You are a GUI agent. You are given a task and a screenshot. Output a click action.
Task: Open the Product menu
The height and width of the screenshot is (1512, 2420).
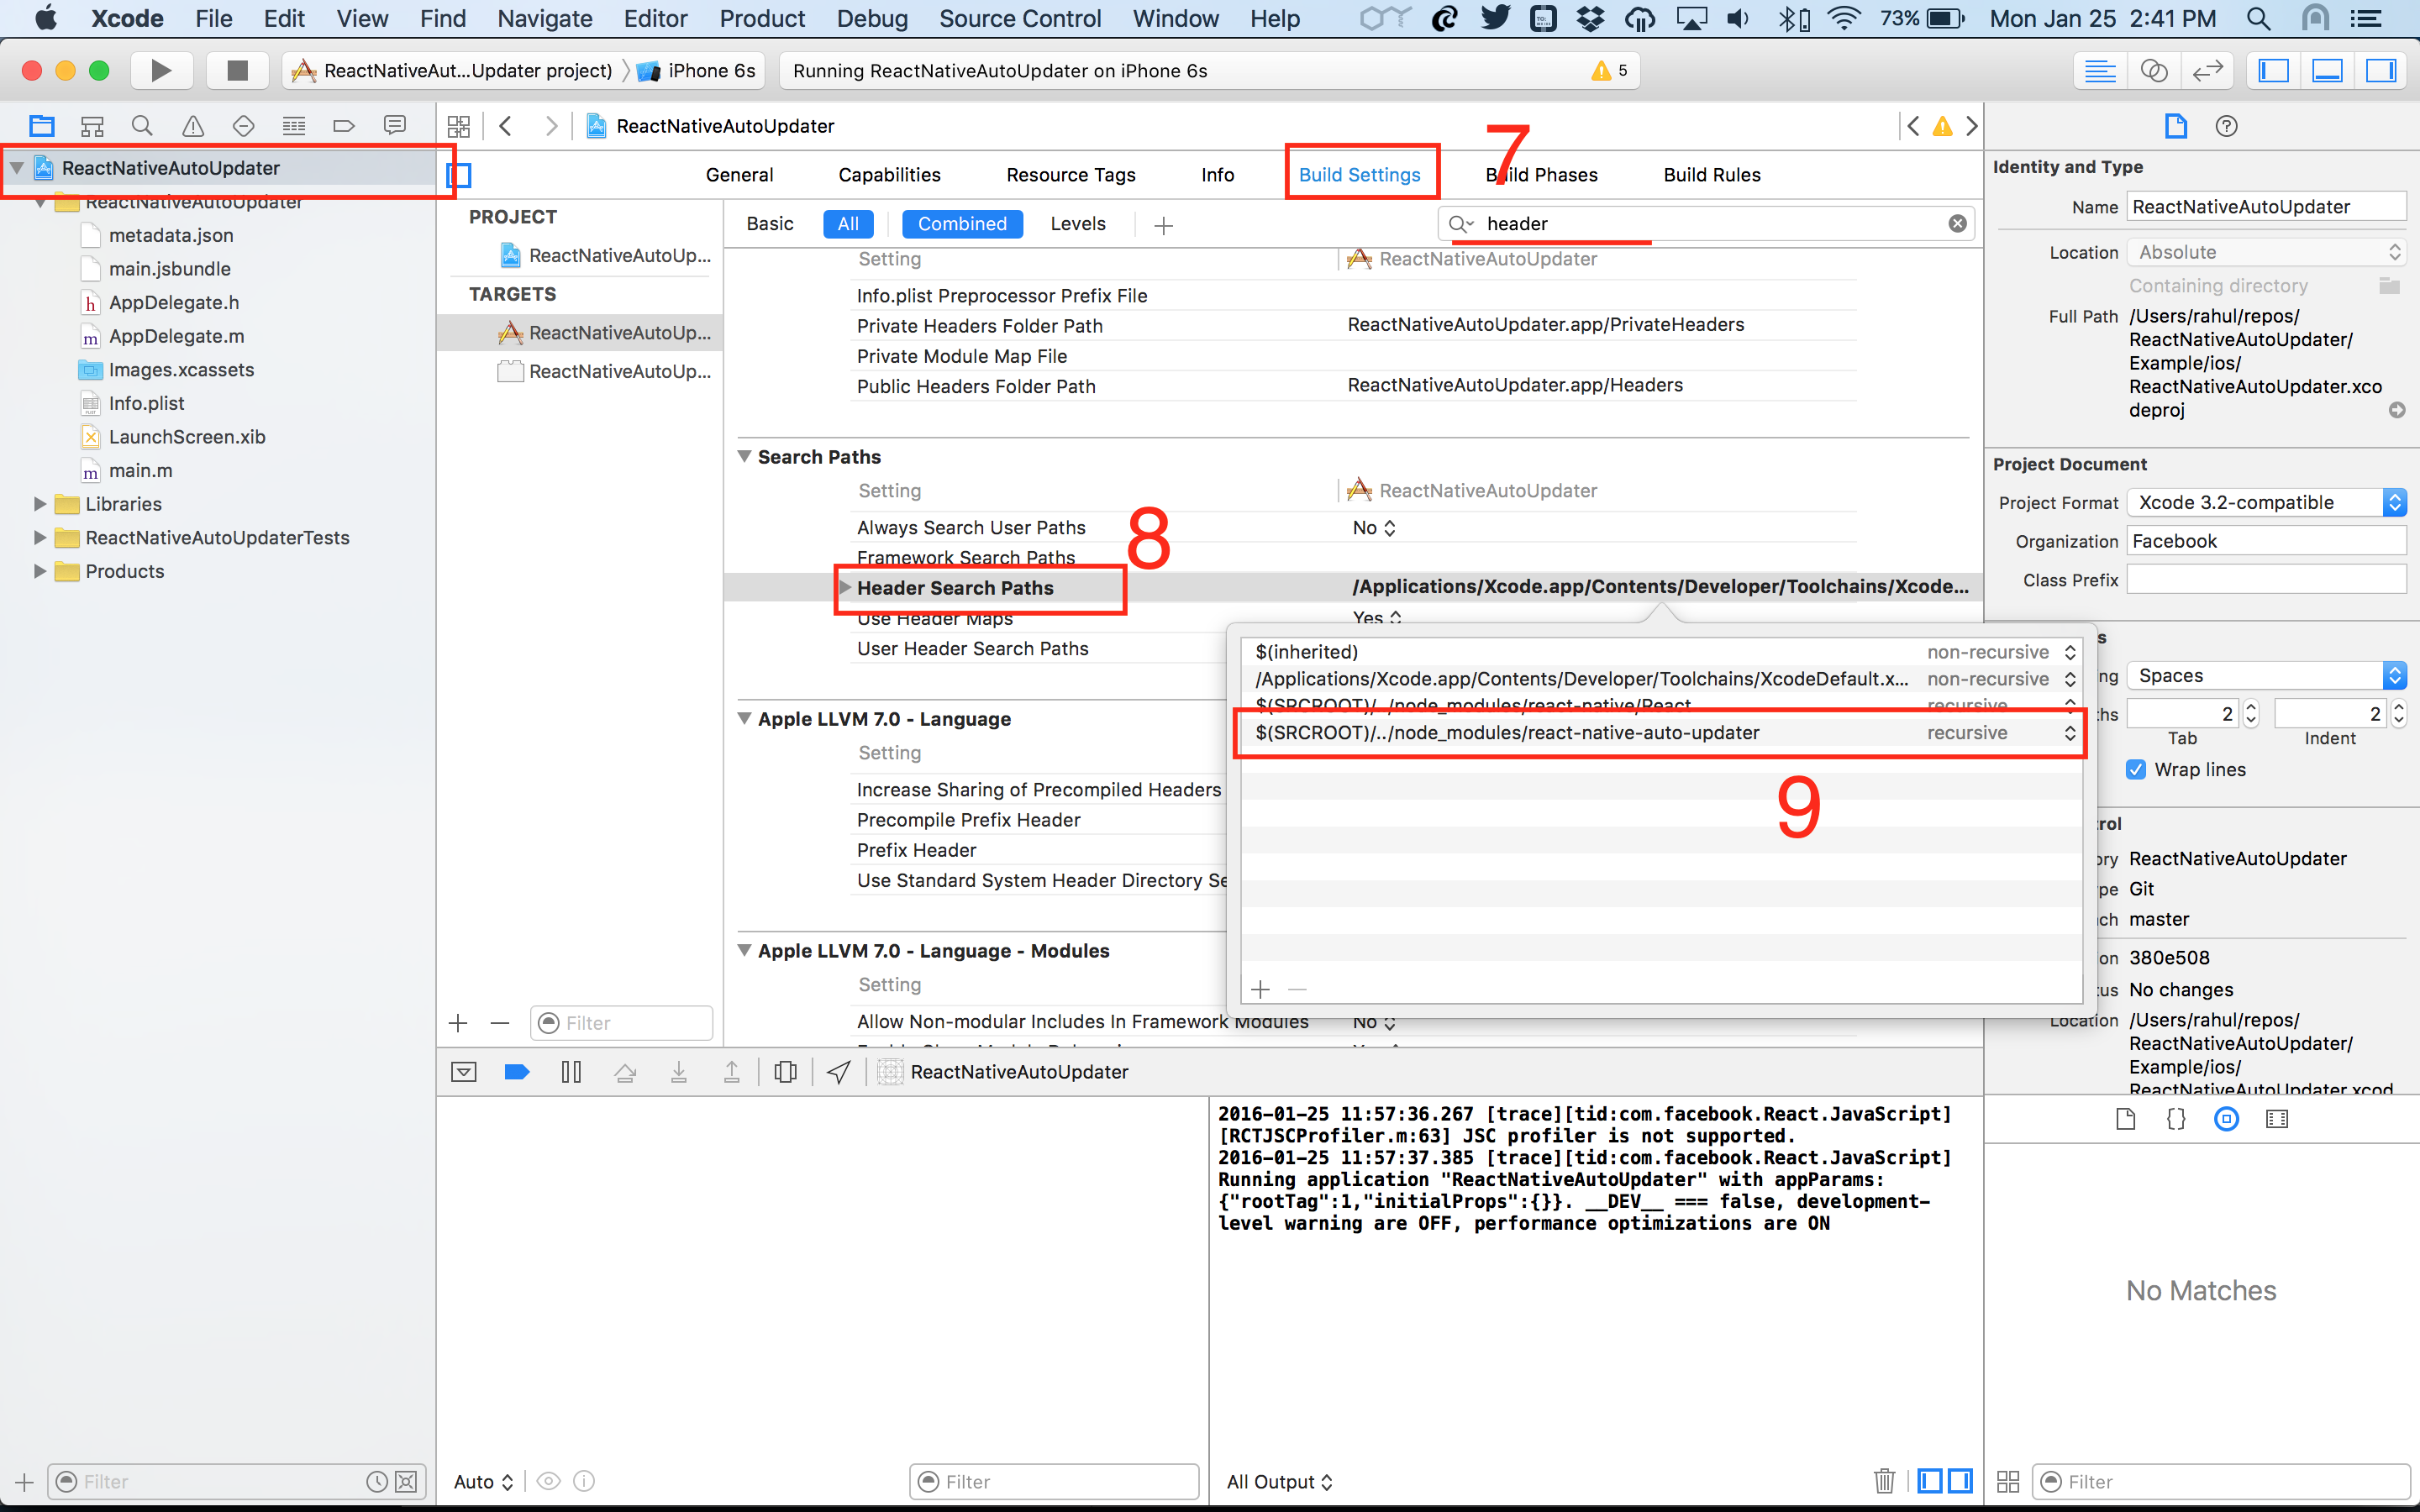(x=762, y=18)
